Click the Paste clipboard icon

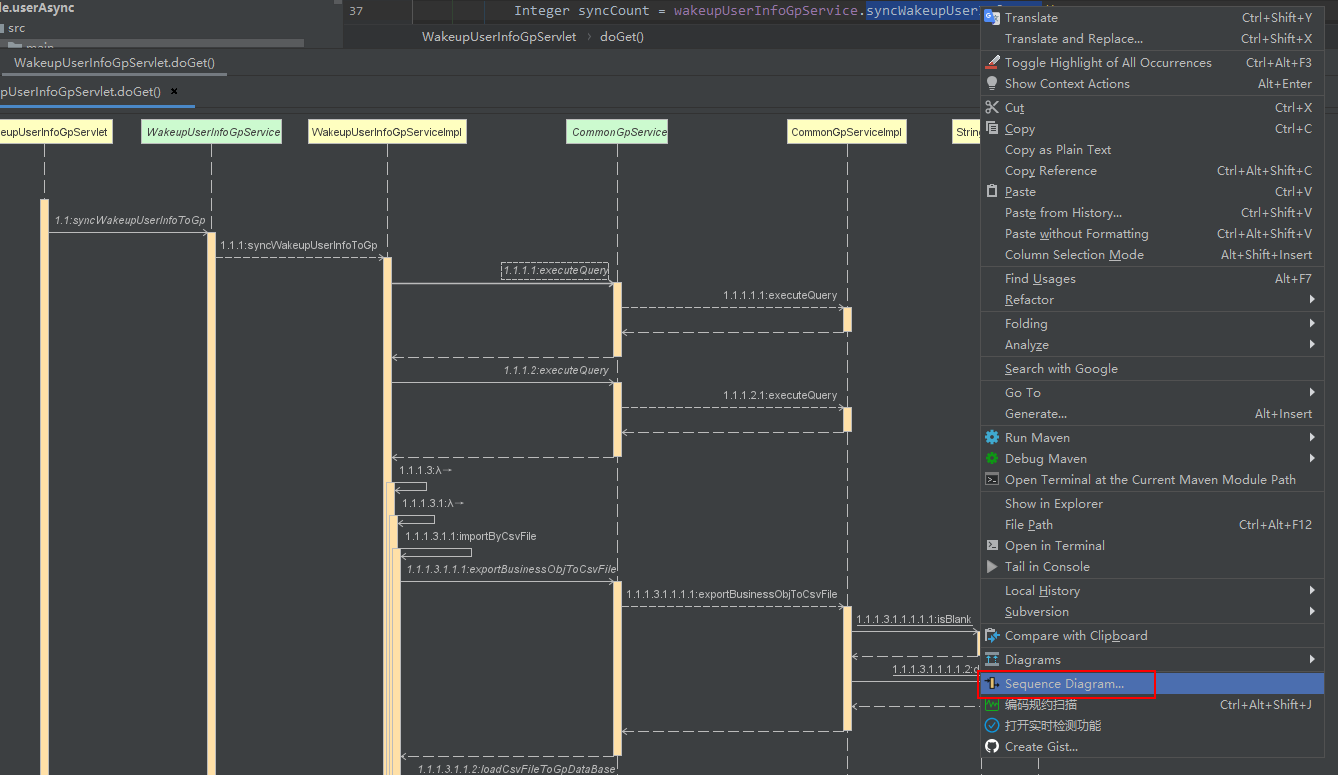991,191
